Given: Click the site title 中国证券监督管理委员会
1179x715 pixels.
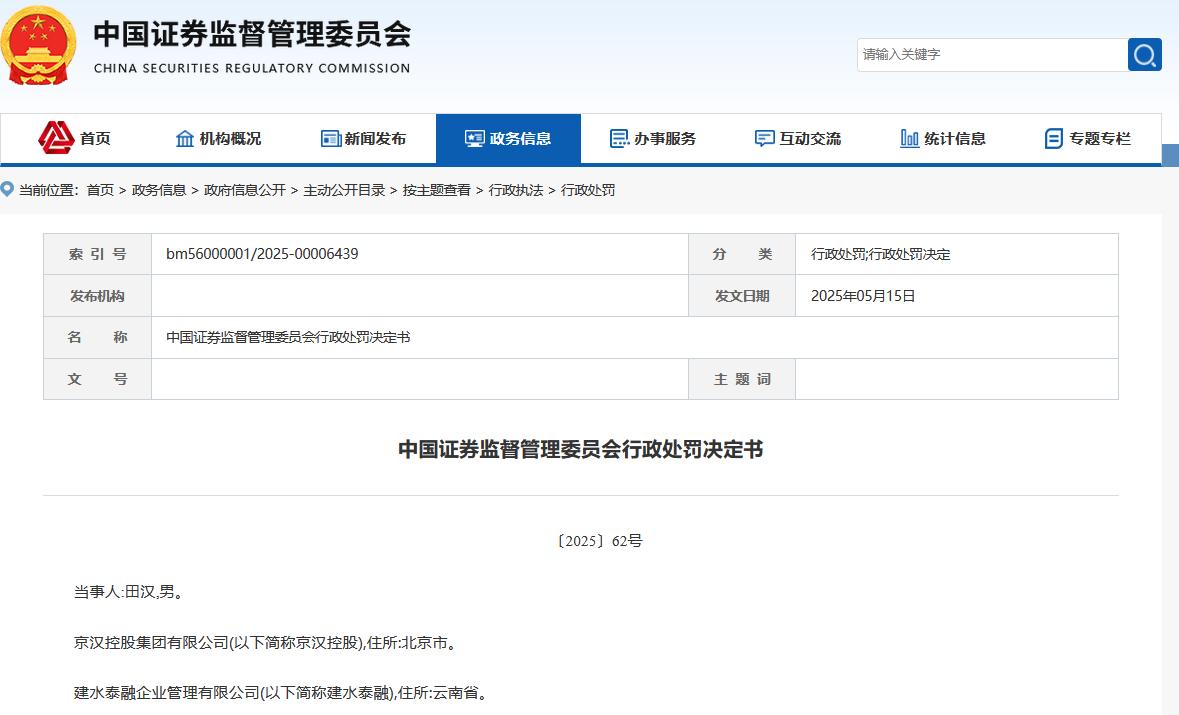Looking at the screenshot, I should tap(253, 34).
